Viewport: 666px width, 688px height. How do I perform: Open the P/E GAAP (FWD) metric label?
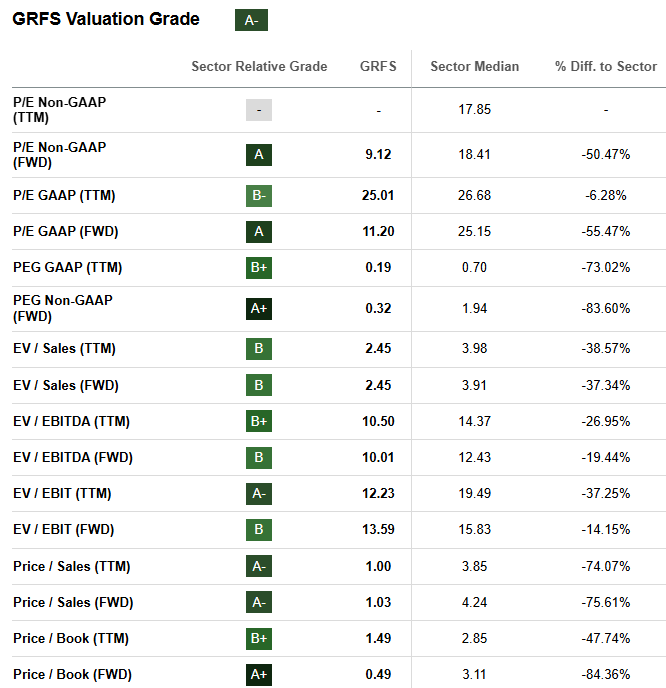(x=66, y=231)
